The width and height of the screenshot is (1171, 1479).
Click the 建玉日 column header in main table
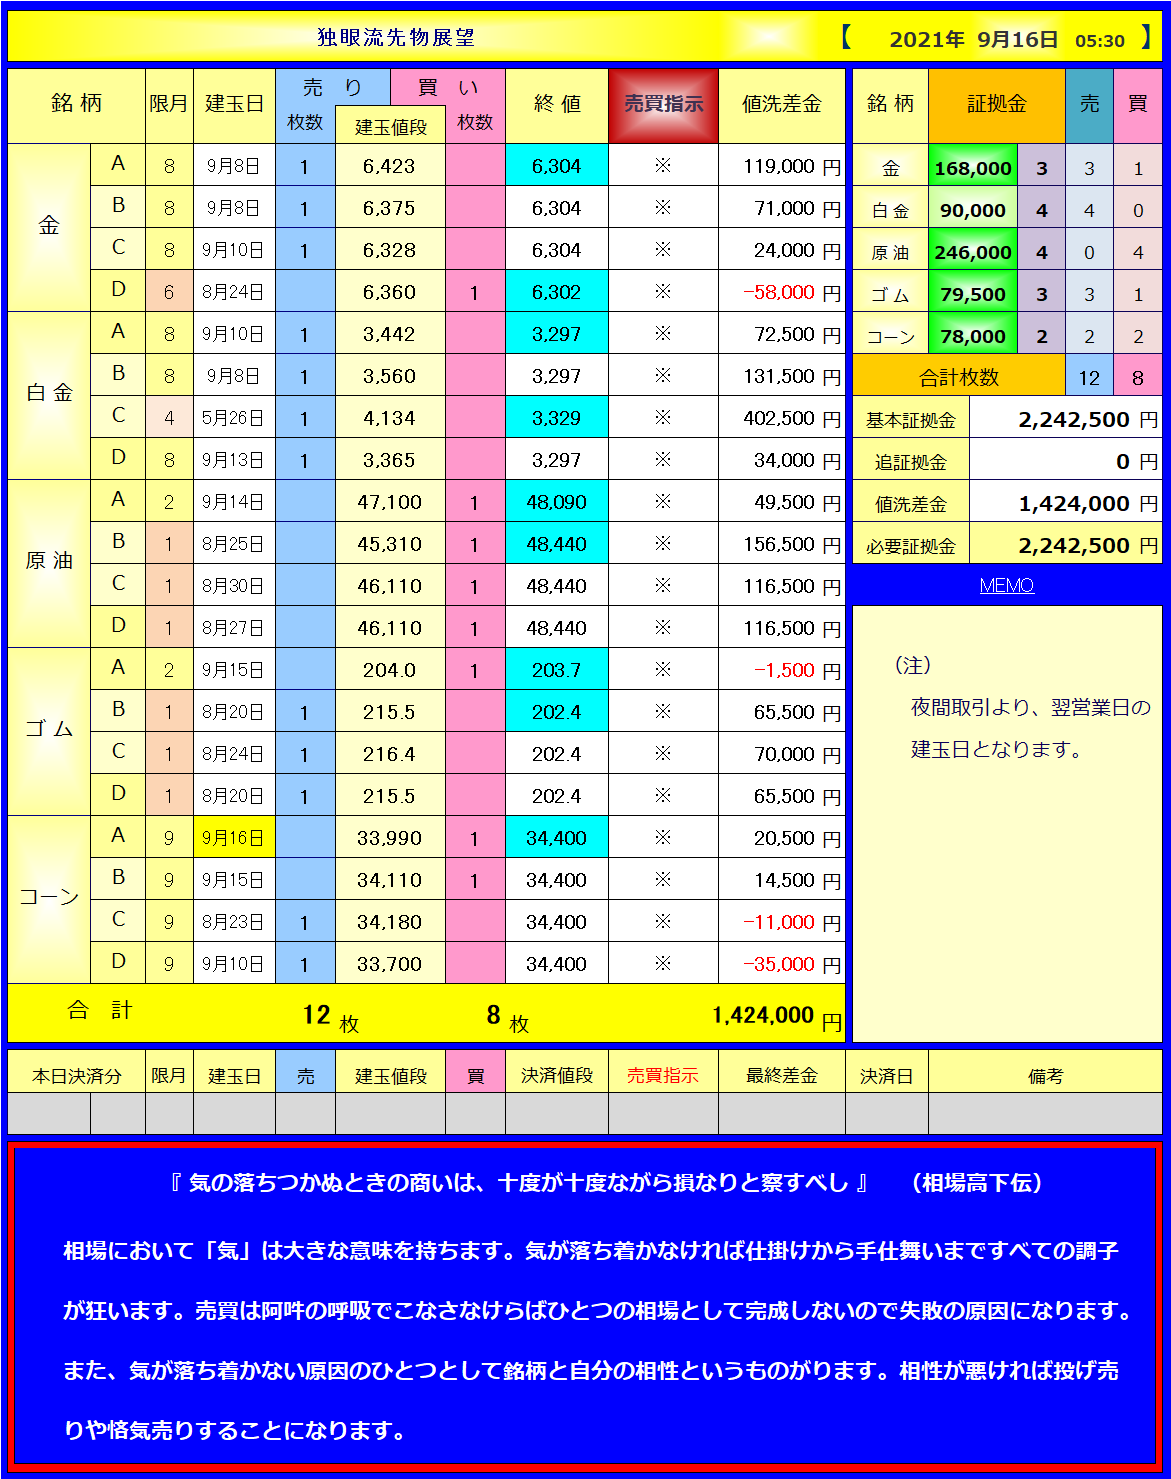234,105
